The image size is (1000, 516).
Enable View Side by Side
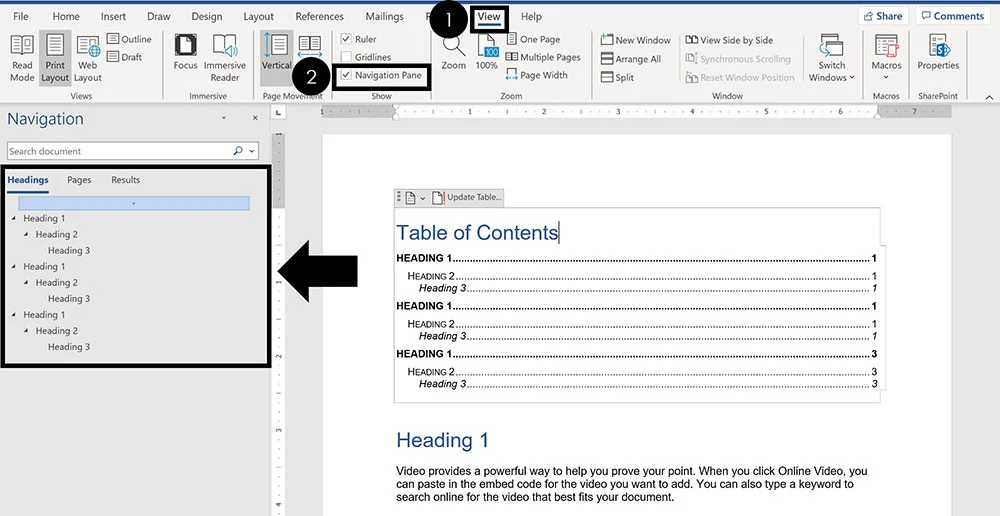click(729, 40)
